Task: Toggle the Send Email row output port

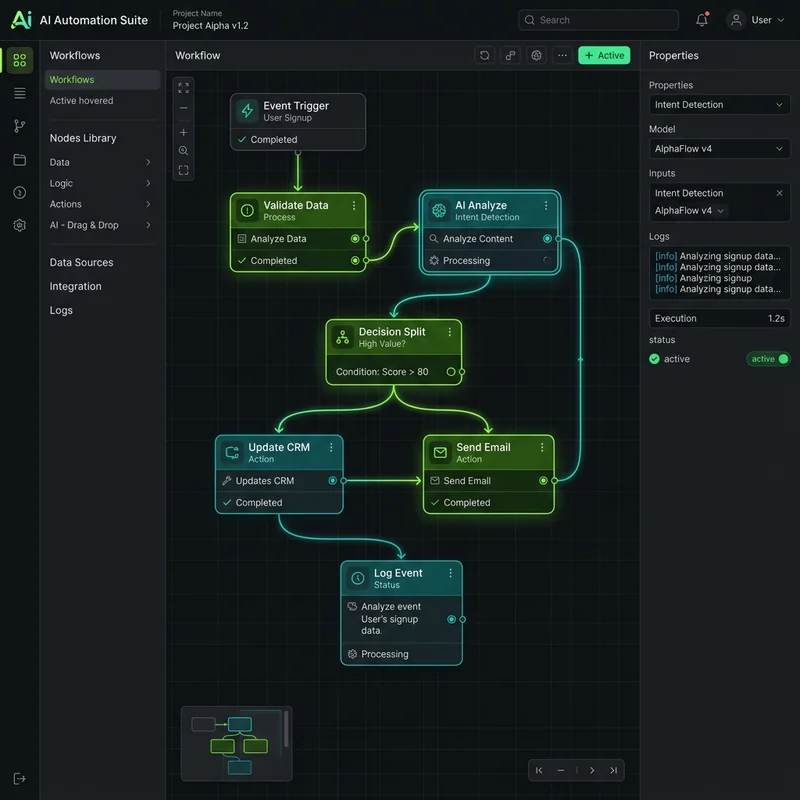Action: pyautogui.click(x=543, y=481)
